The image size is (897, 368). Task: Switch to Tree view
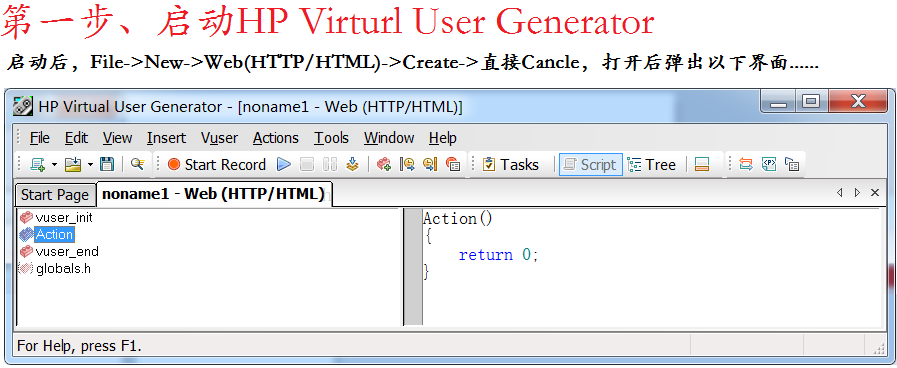coord(652,165)
